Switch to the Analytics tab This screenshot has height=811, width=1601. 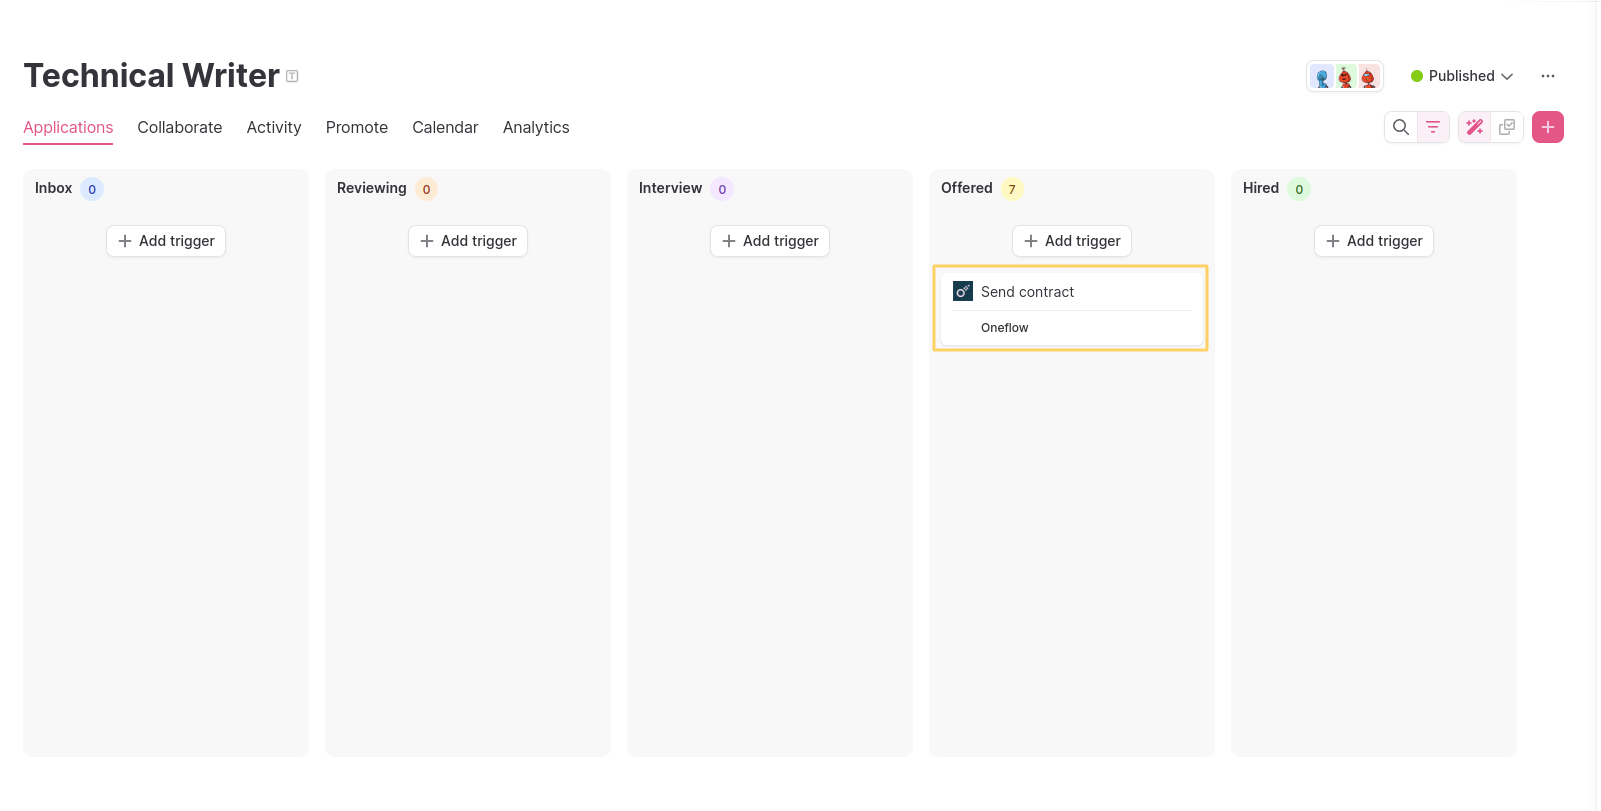pos(536,127)
